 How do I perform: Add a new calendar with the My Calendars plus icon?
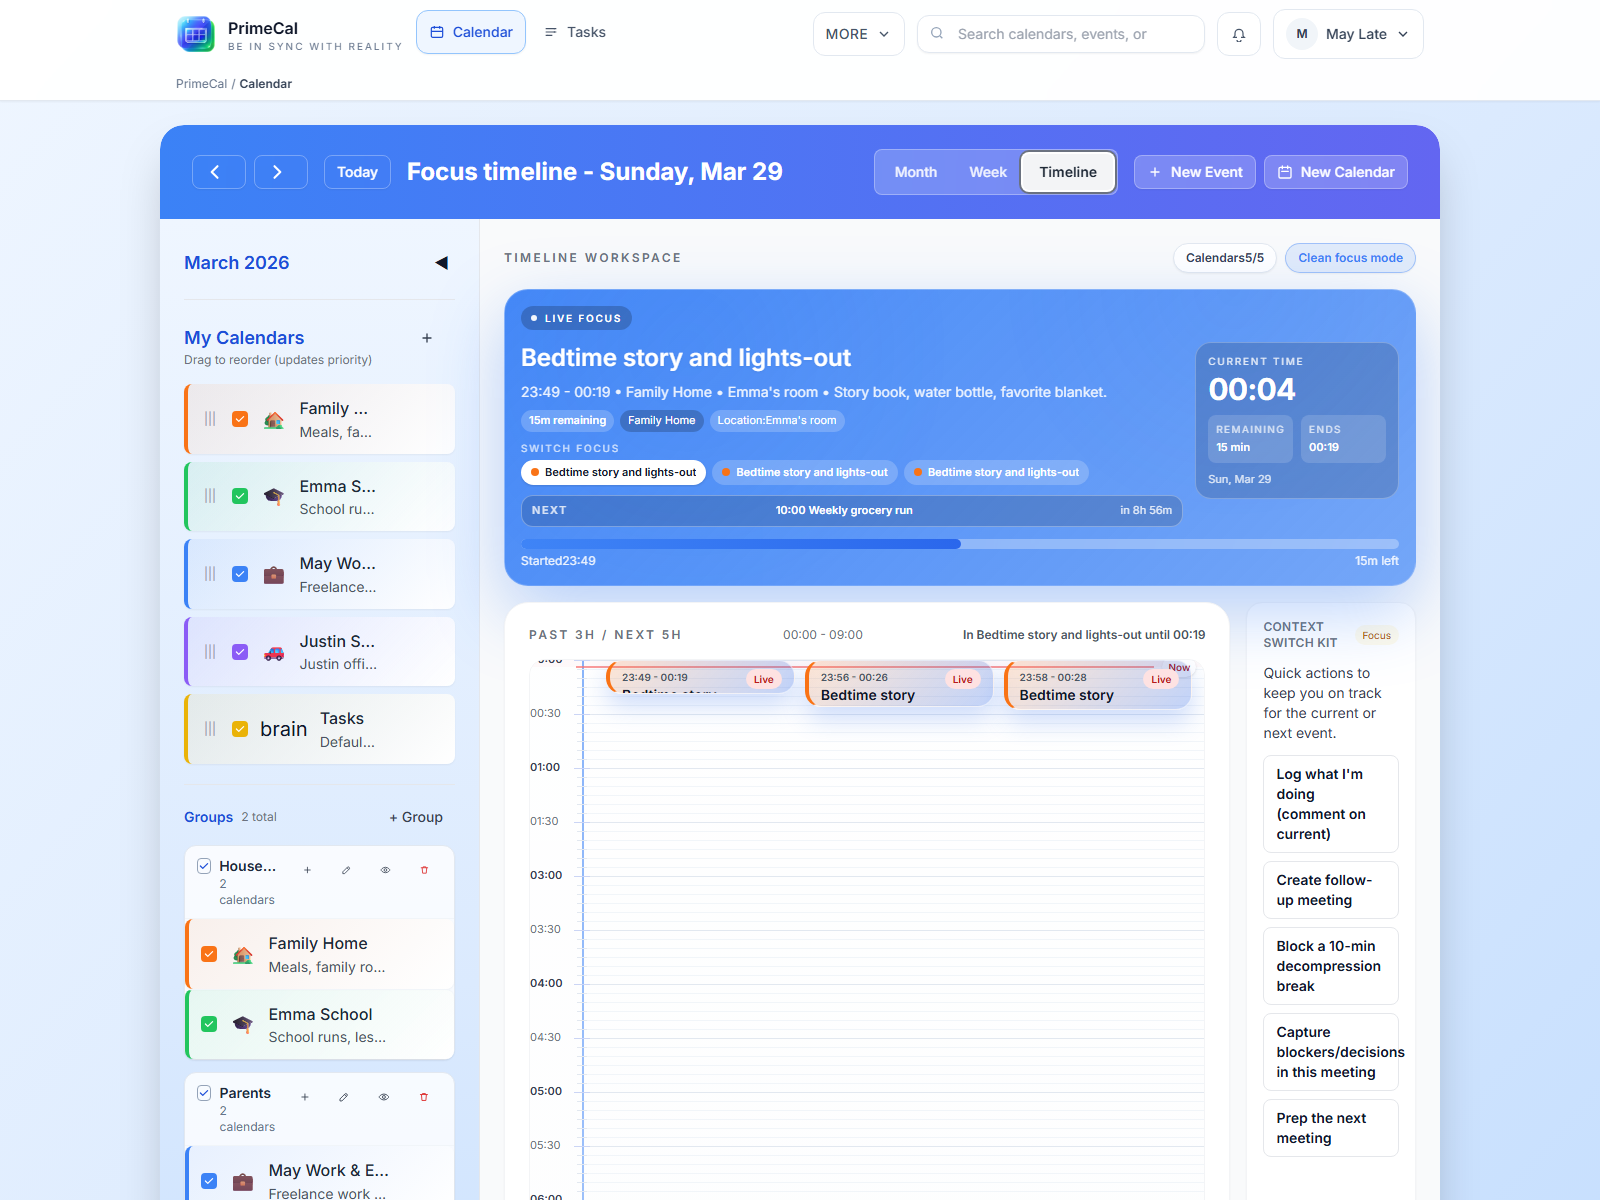pyautogui.click(x=427, y=338)
